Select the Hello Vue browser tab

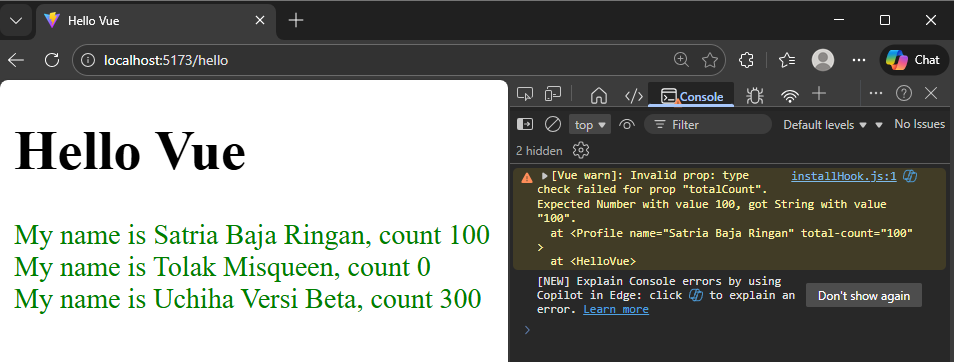coord(156,21)
